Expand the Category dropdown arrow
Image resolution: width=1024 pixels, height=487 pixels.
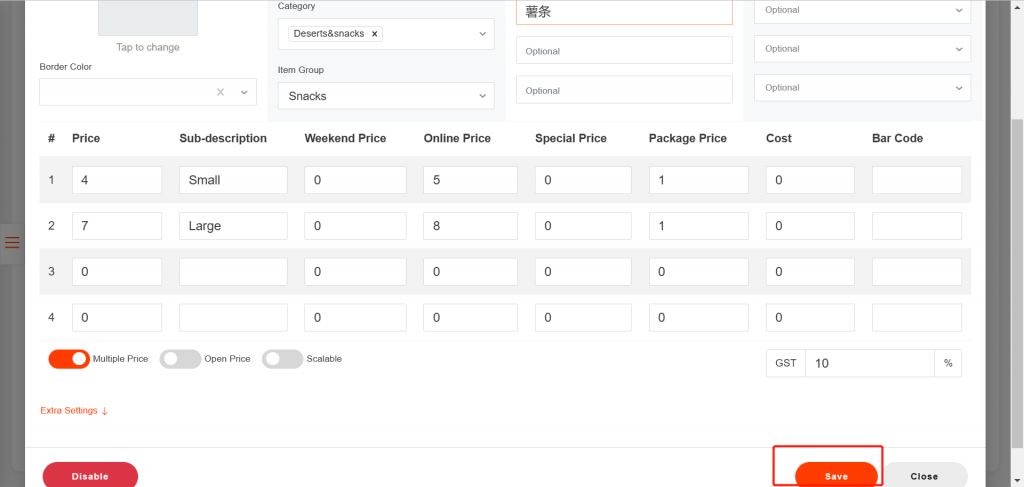pos(482,34)
